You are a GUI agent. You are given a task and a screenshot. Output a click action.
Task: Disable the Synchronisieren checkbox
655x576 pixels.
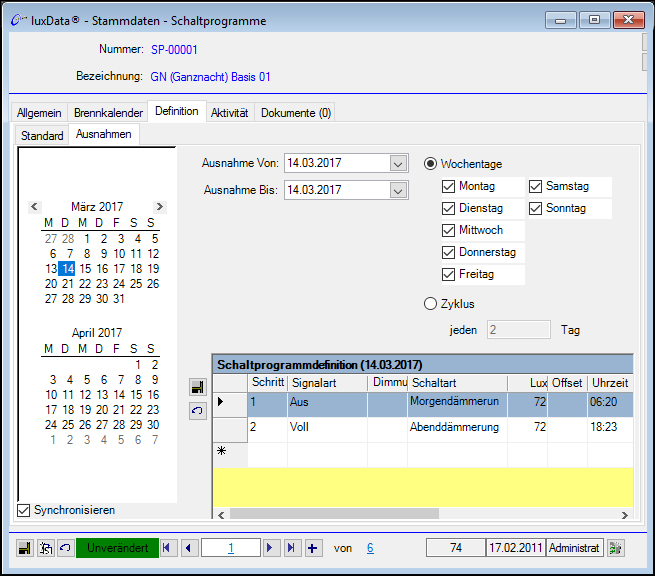pos(24,511)
